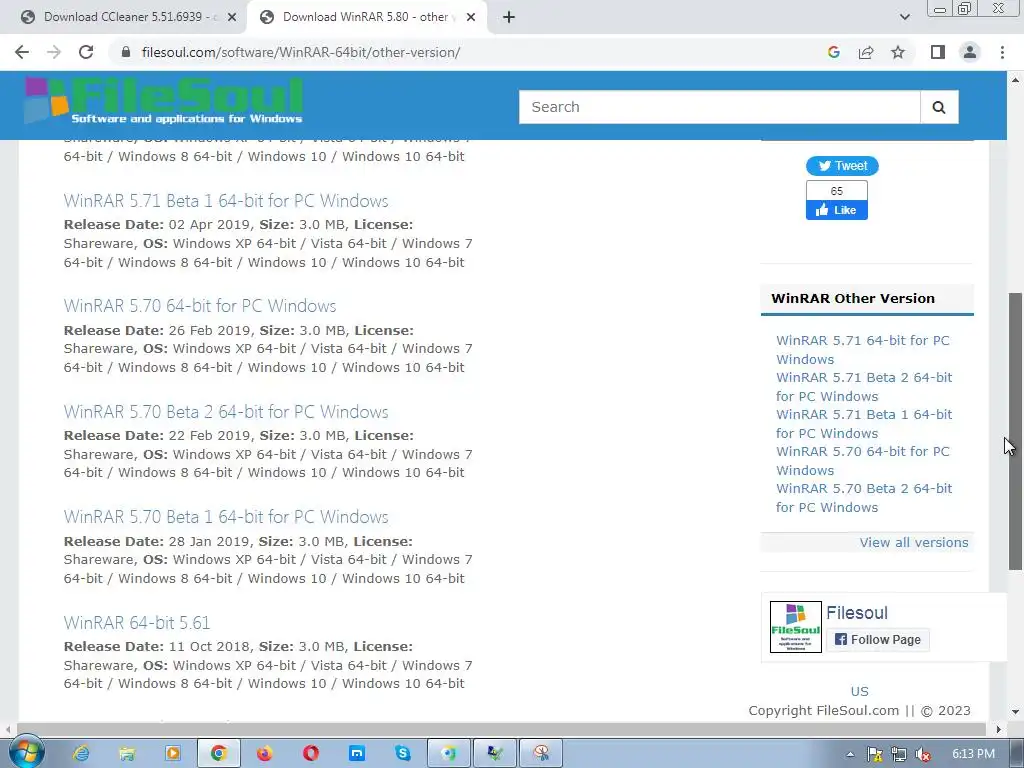Open WinRAR 5.70 Beta 2 64-bit heading link
This screenshot has width=1024, height=768.
[x=226, y=411]
